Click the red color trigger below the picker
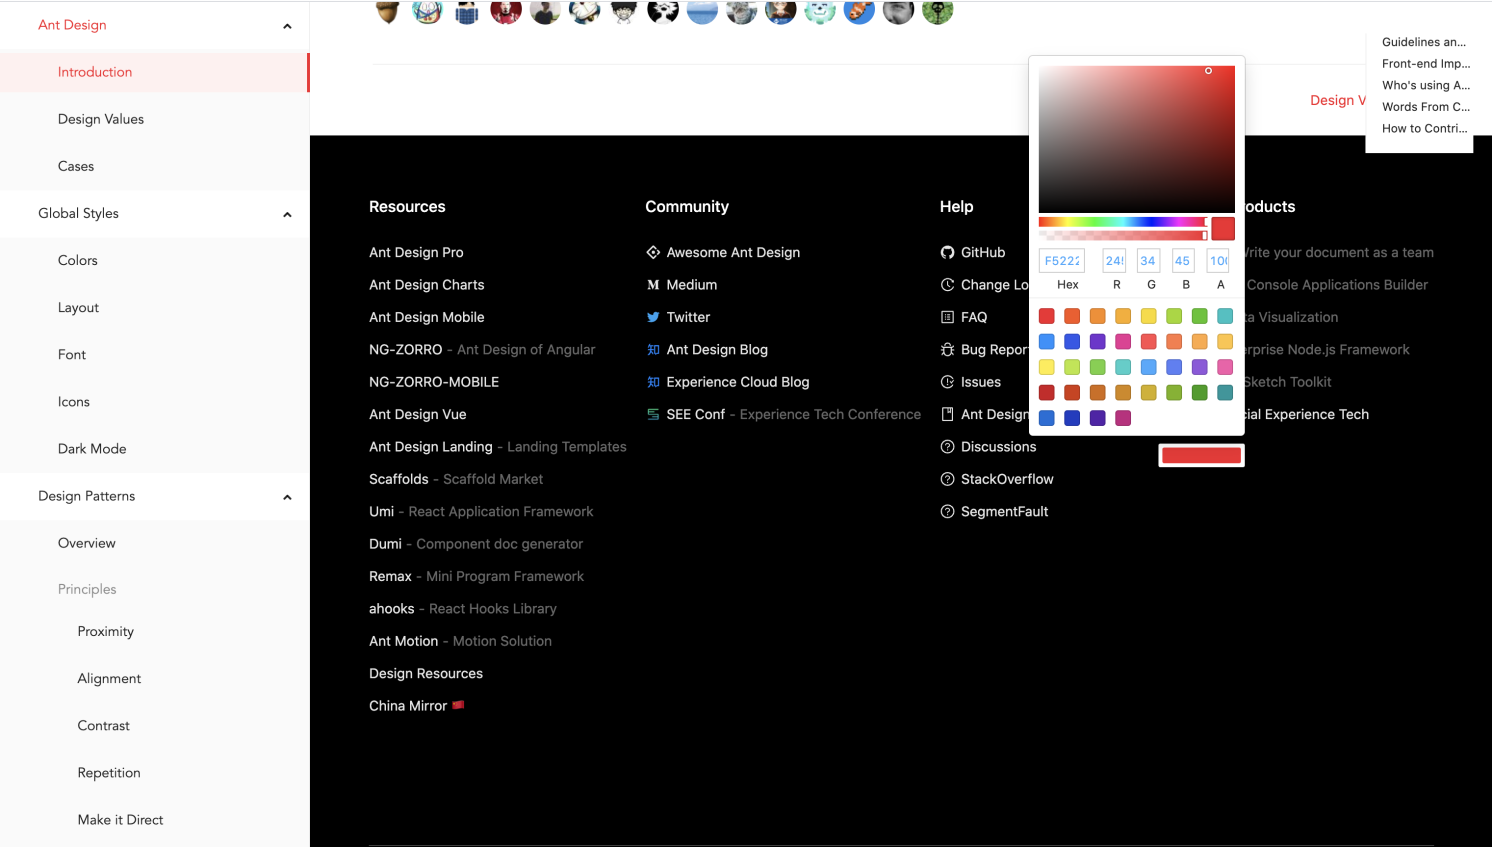Screen dimensions: 1492x847 tap(1201, 456)
